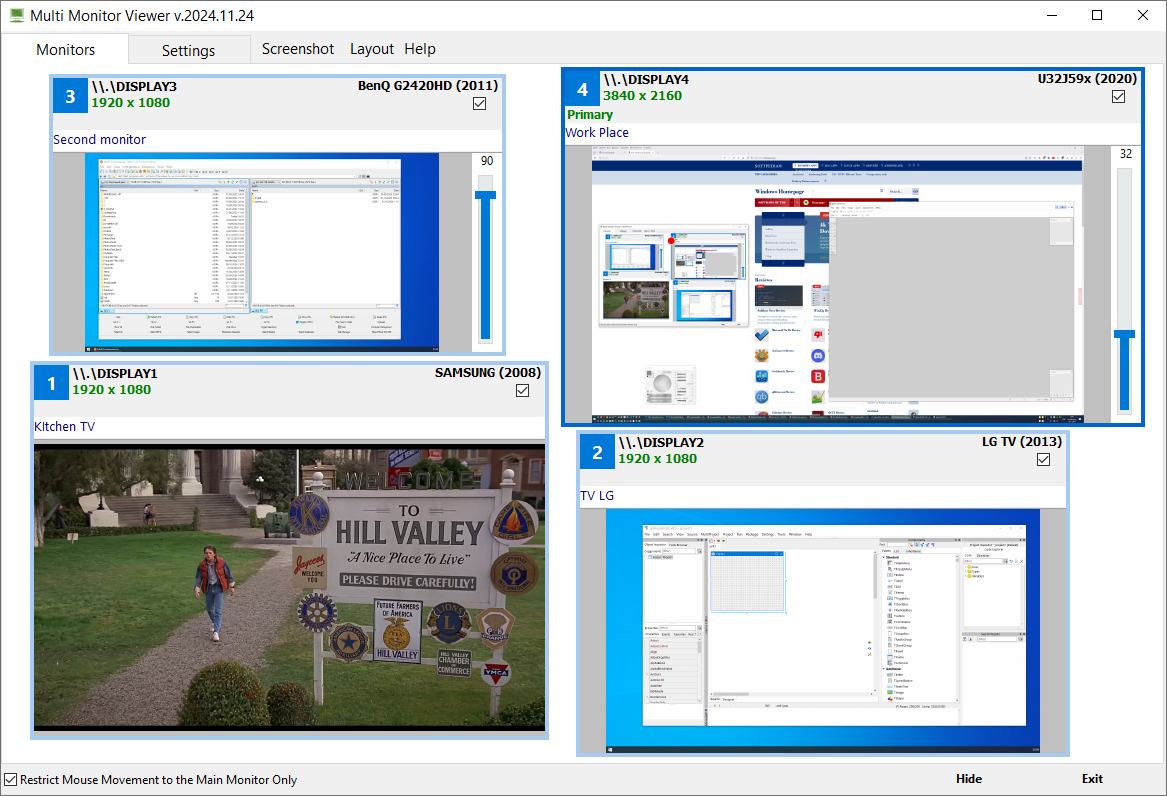
Task: Click the monitor number 4 badge
Action: pyautogui.click(x=581, y=89)
